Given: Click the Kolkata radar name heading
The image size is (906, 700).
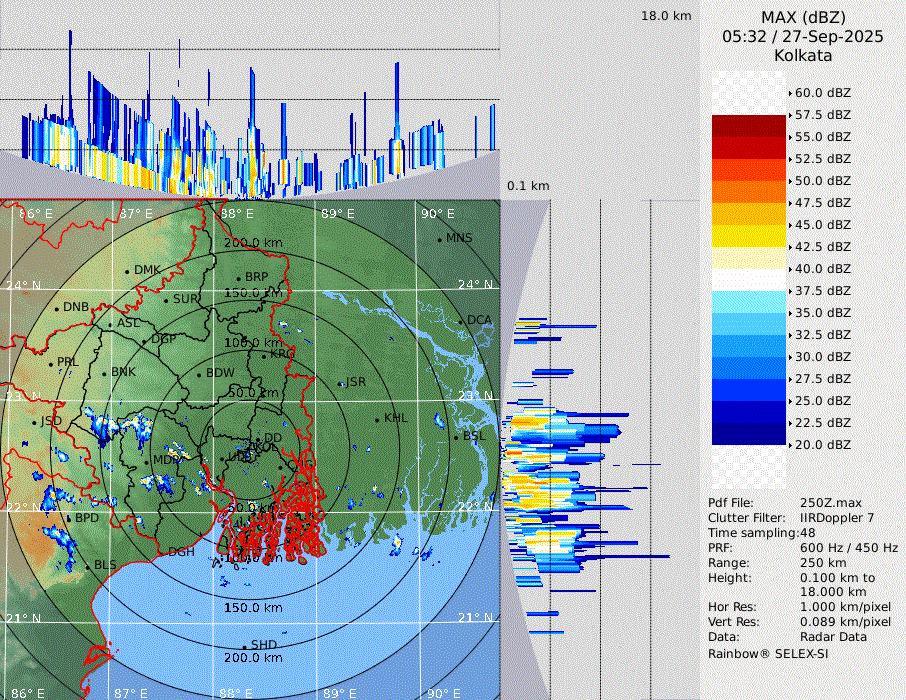Looking at the screenshot, I should point(803,56).
